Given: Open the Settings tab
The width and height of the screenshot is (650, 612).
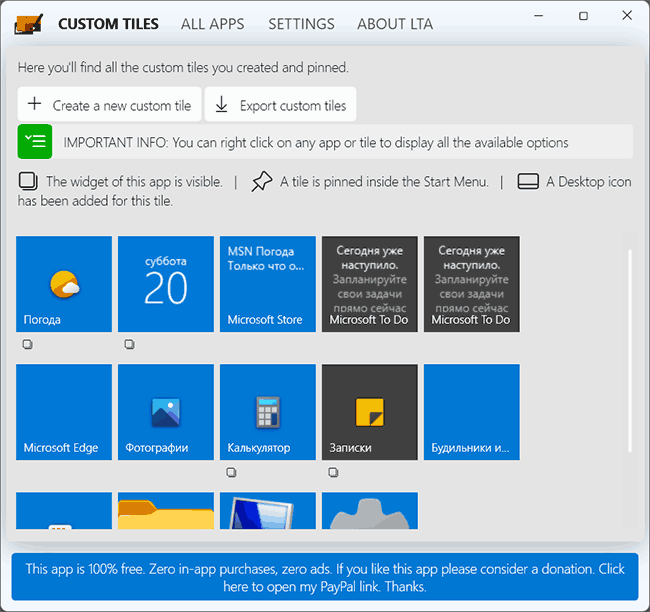Looking at the screenshot, I should point(301,24).
